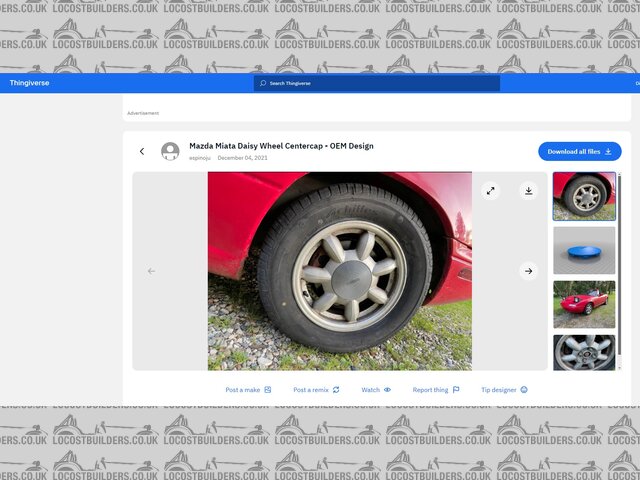
Task: Open the designer's profile avatar
Action: coord(171,152)
